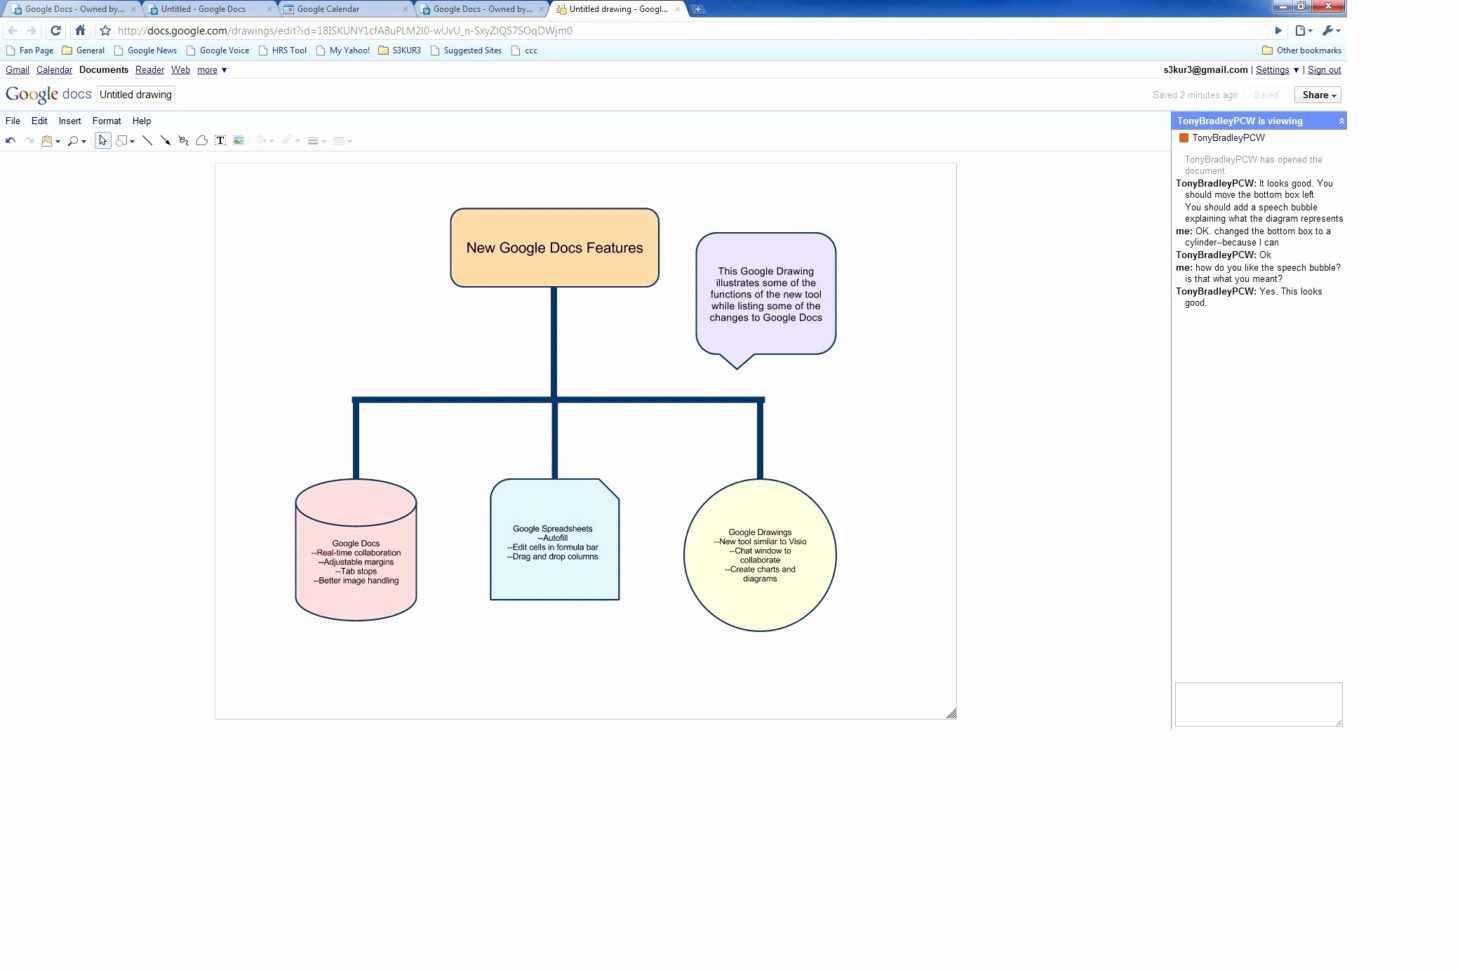This screenshot has height=970, width=1460.
Task: Click the Insert image icon
Action: [x=238, y=140]
